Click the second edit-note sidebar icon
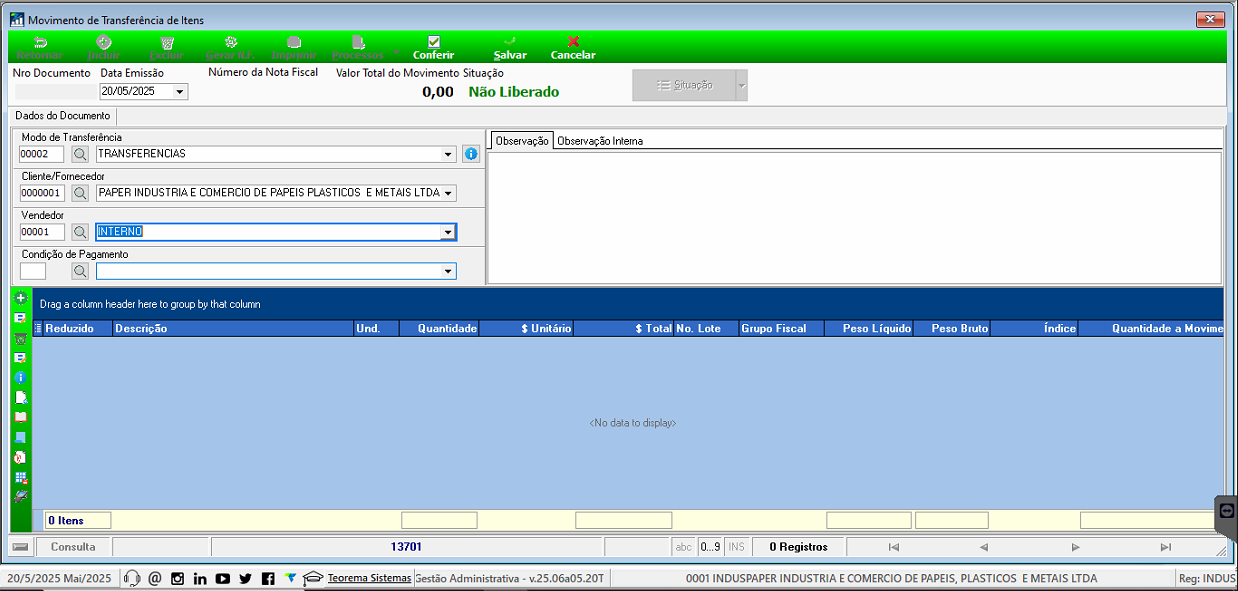 20,358
